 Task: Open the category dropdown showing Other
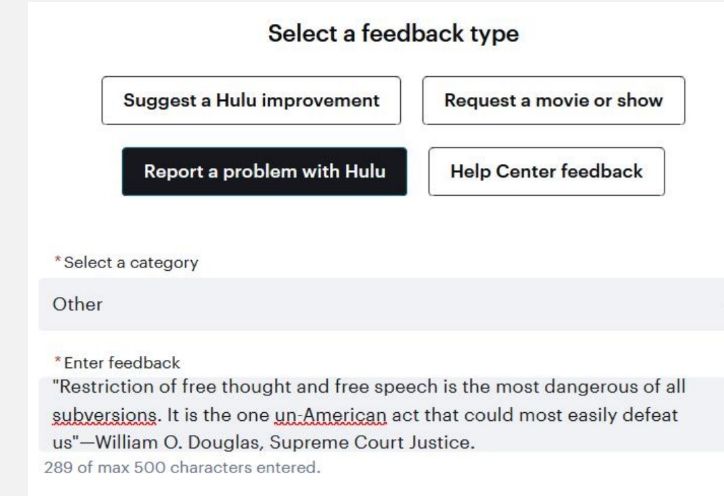(x=380, y=304)
